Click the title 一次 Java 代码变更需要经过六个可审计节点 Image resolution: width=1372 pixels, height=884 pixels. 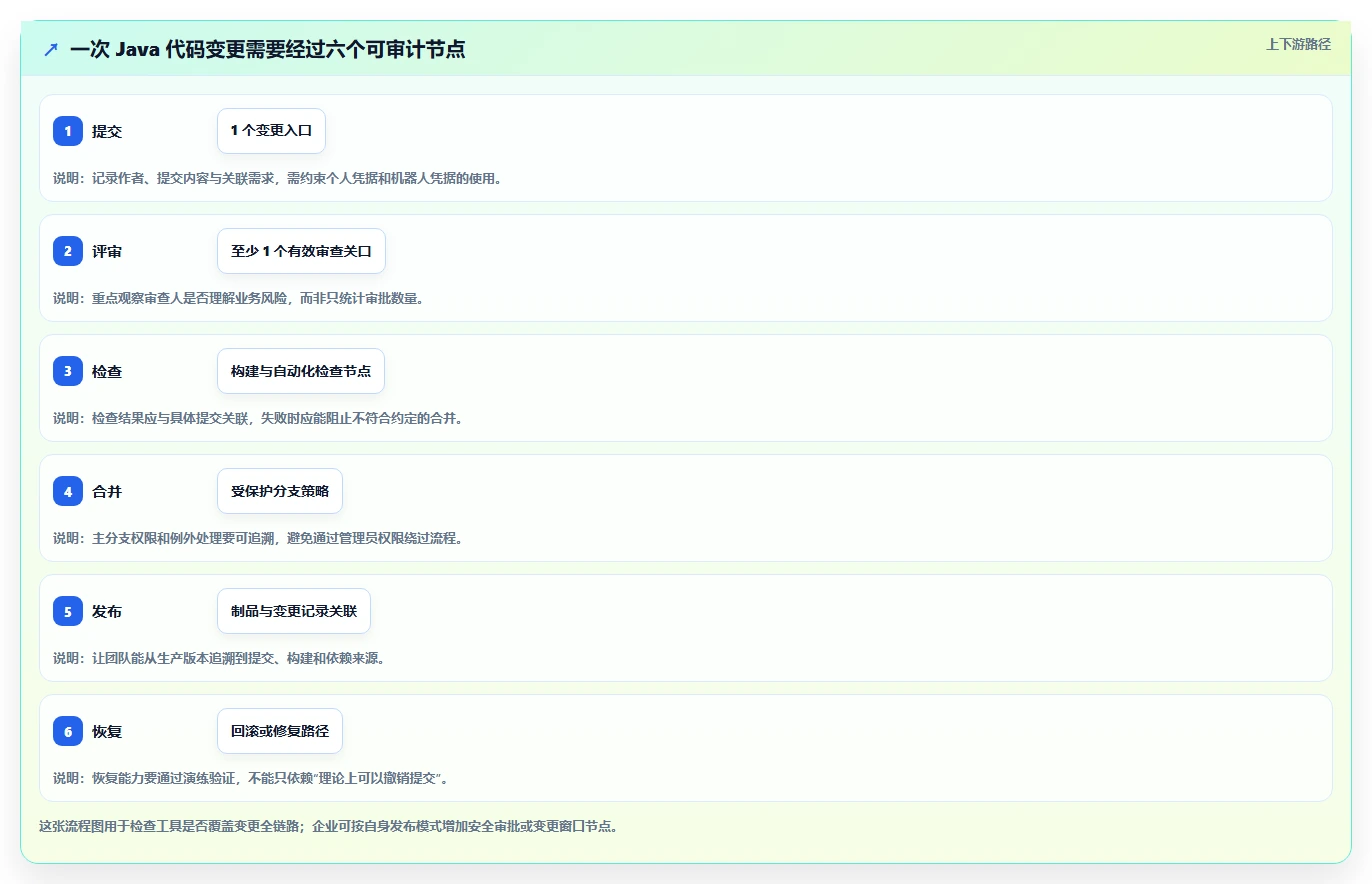pyautogui.click(x=267, y=49)
